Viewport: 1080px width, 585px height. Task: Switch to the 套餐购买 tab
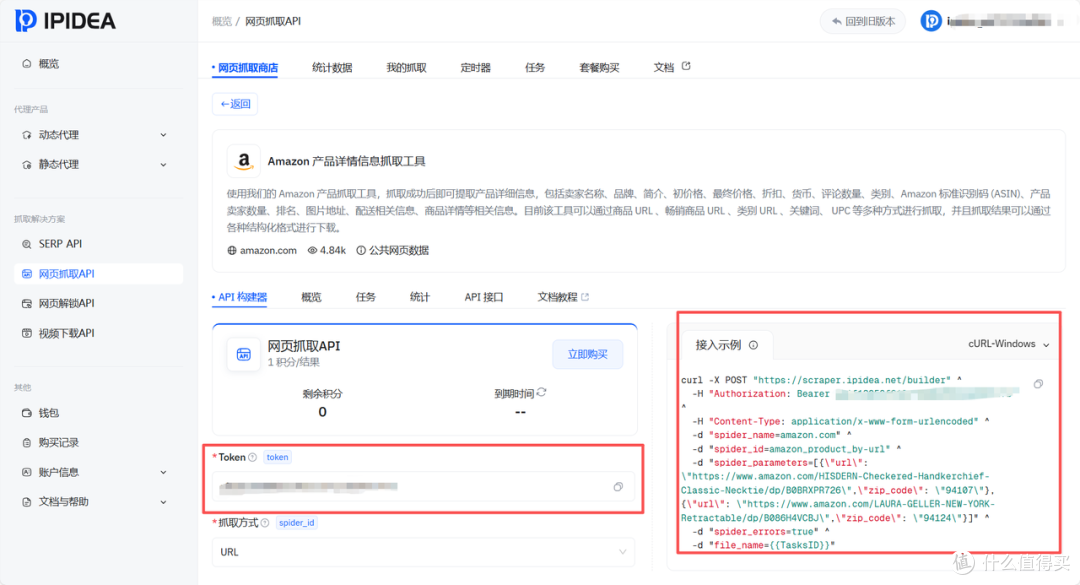point(599,68)
